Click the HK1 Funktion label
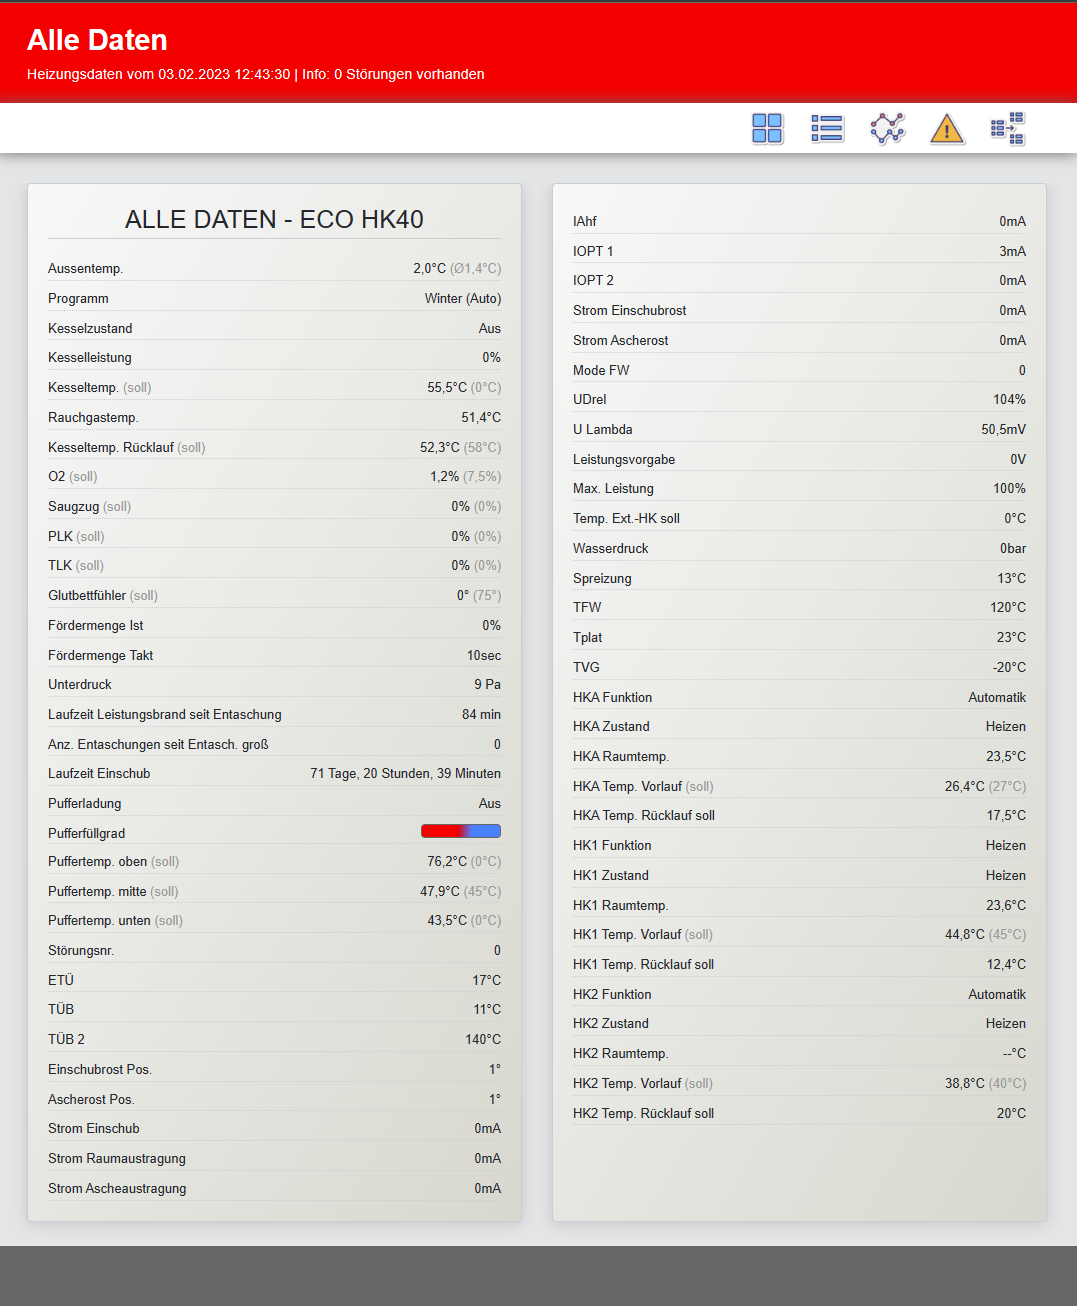 [612, 845]
